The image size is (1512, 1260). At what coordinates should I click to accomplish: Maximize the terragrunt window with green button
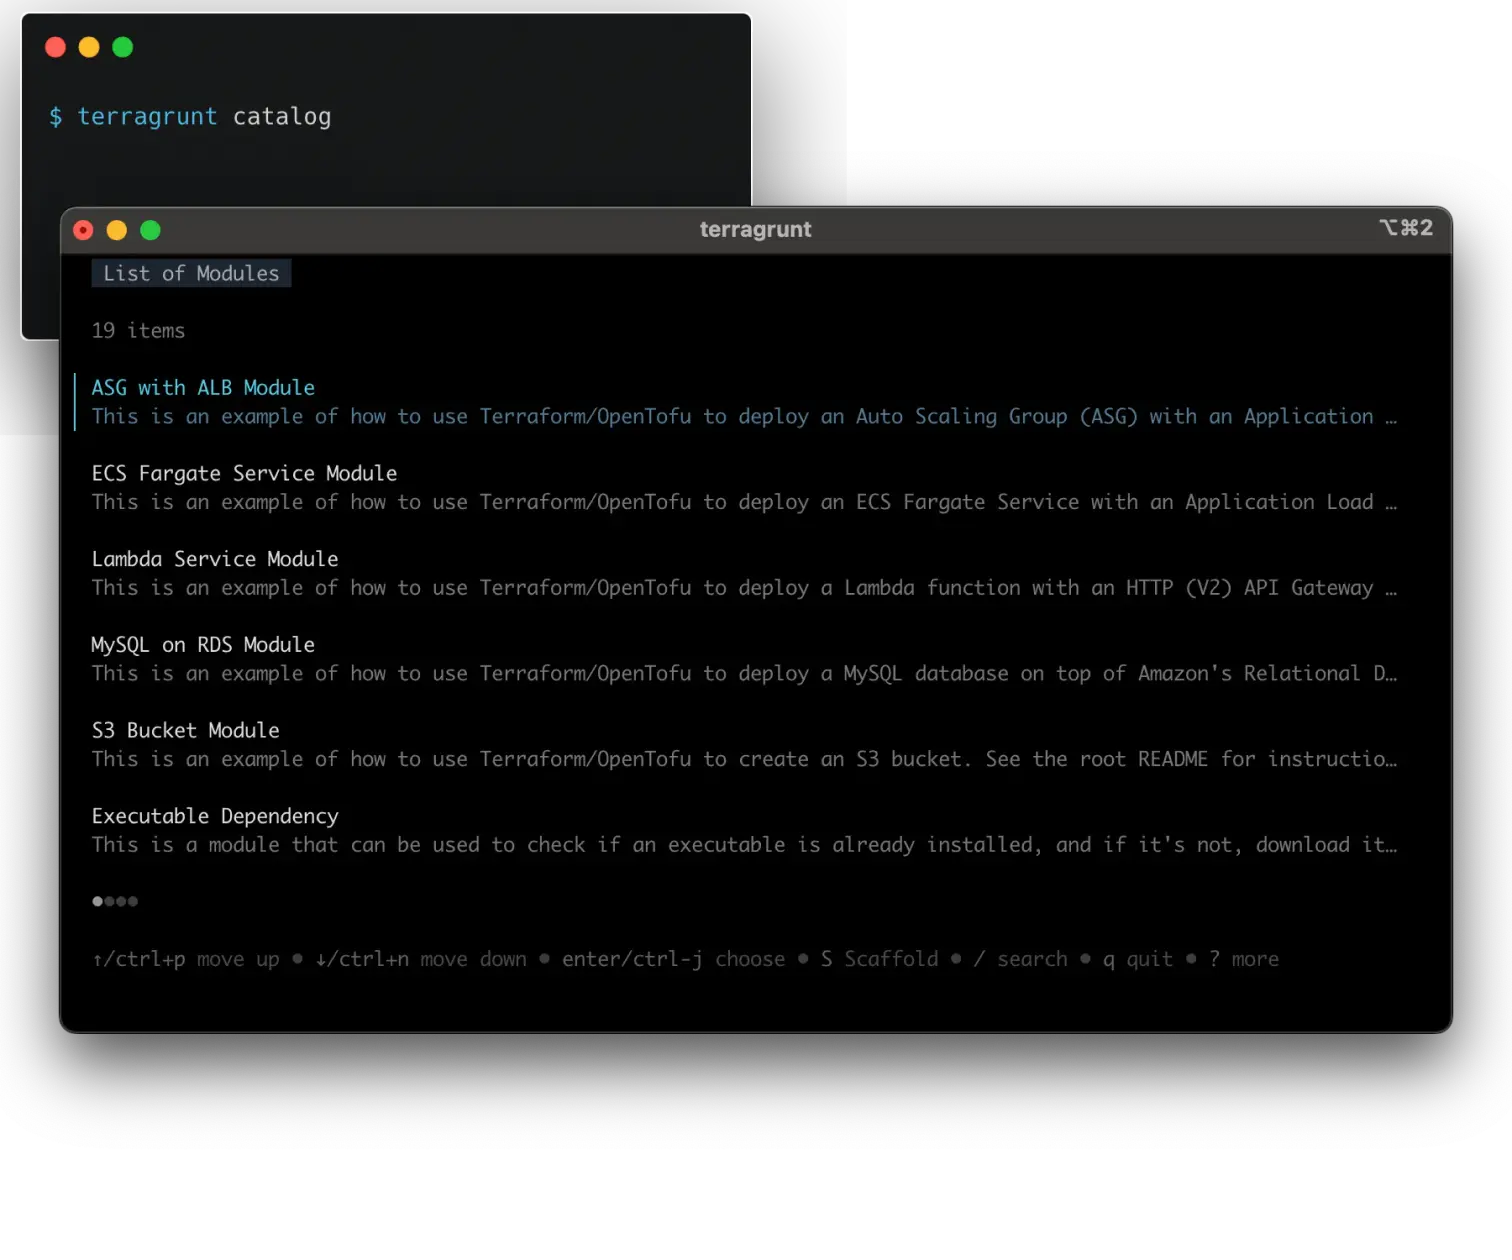click(151, 231)
